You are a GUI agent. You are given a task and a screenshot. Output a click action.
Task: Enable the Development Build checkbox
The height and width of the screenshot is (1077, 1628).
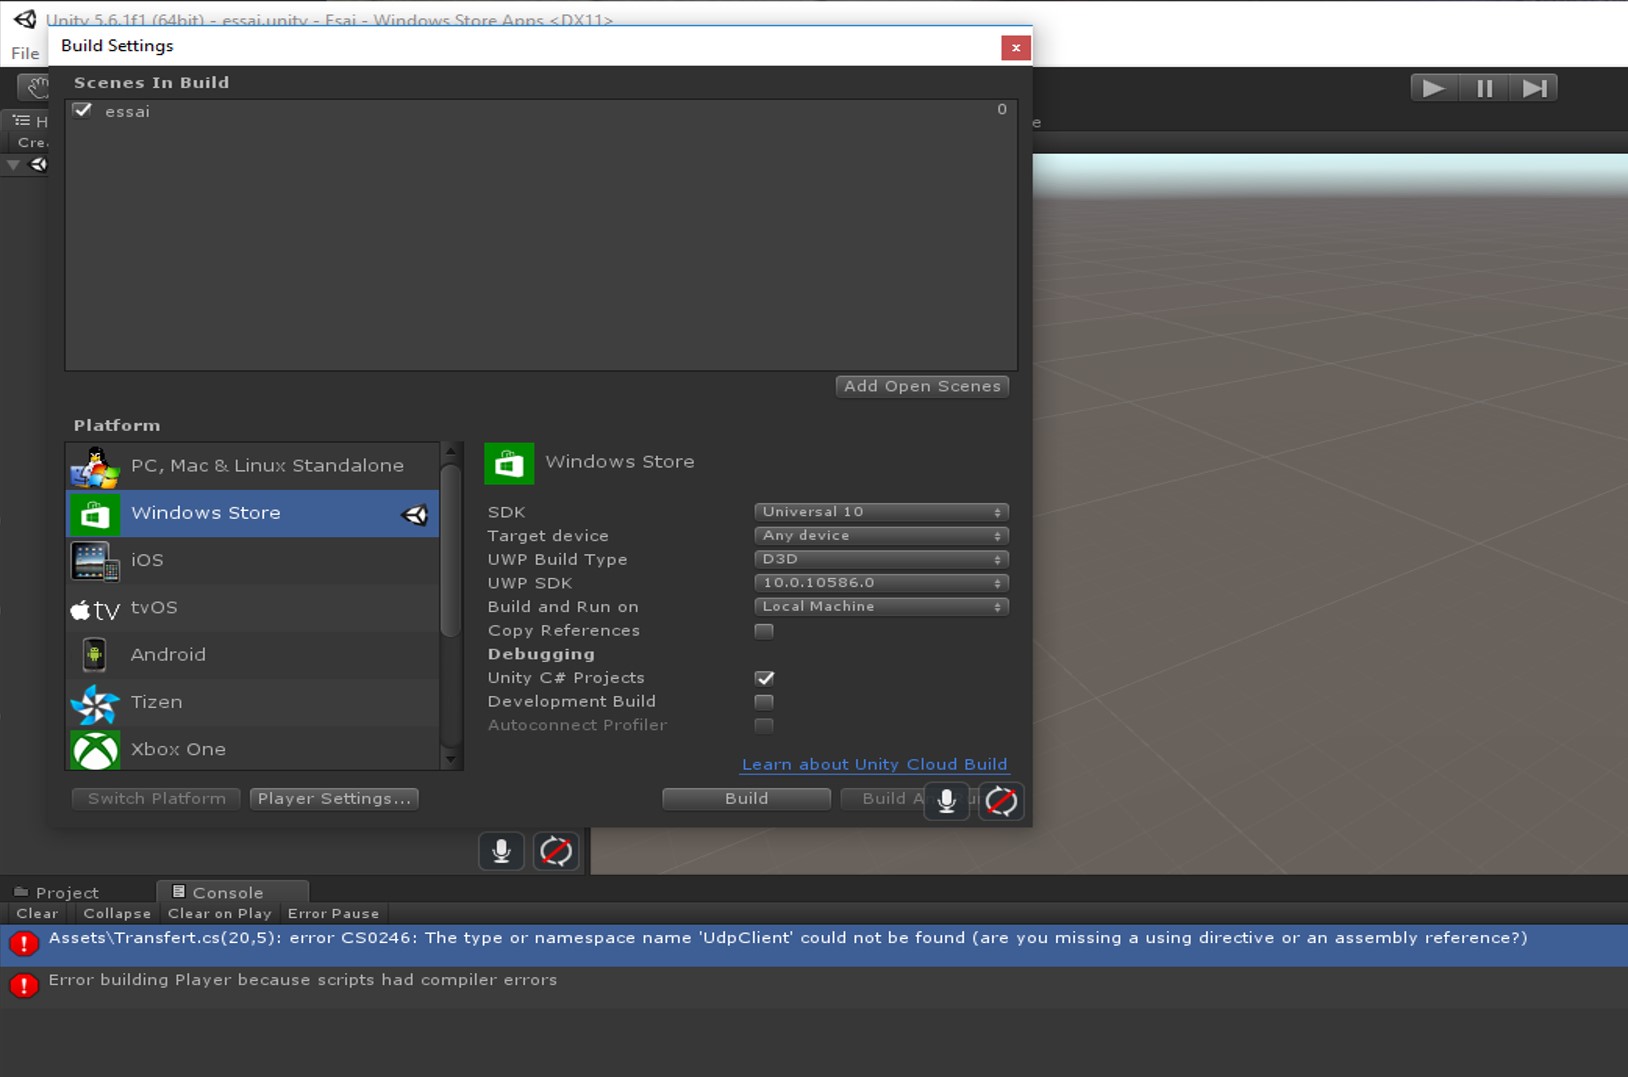tap(764, 702)
